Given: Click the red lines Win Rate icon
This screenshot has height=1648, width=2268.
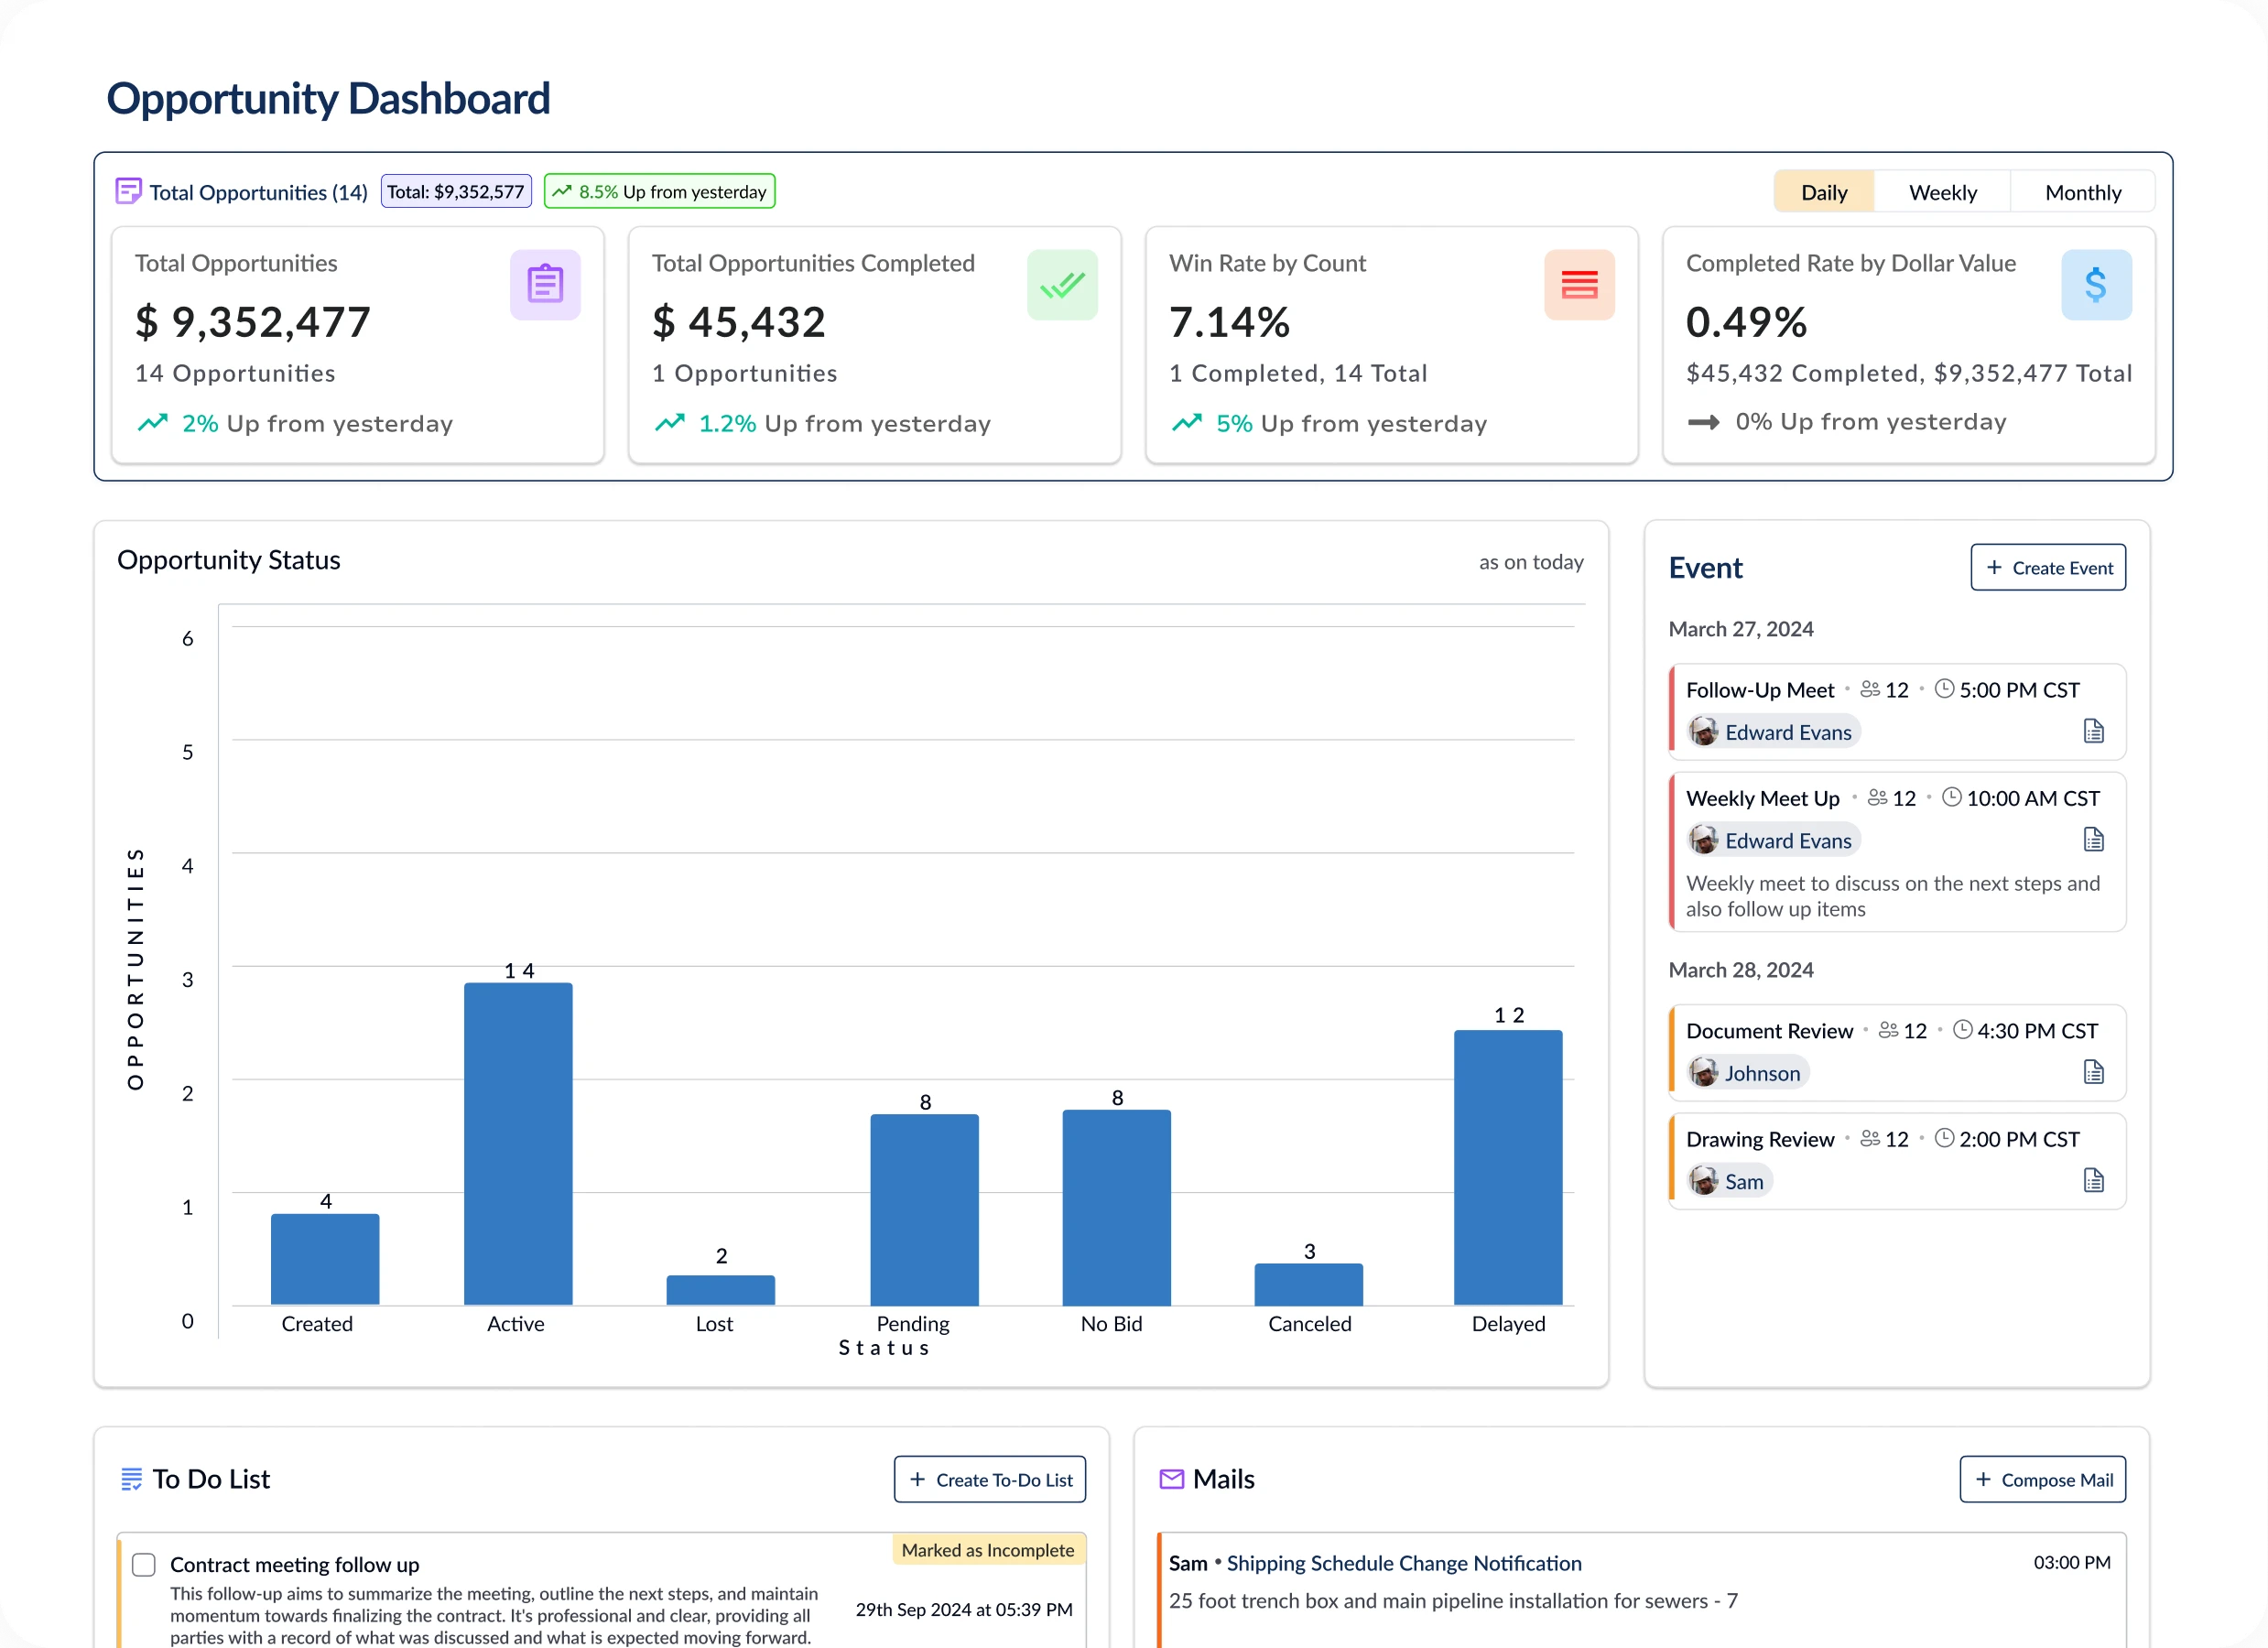Looking at the screenshot, I should (1579, 285).
